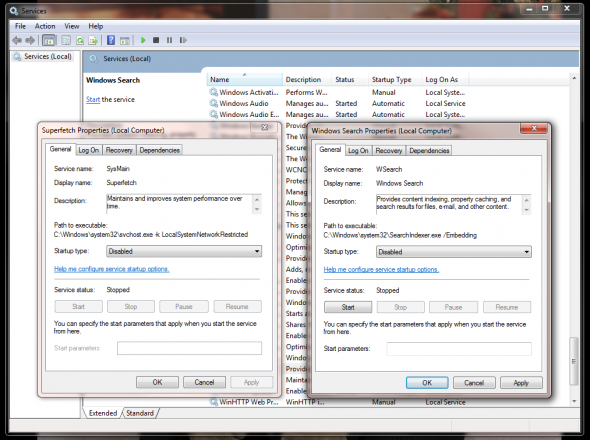Open the View menu
The width and height of the screenshot is (590, 440).
71,26
